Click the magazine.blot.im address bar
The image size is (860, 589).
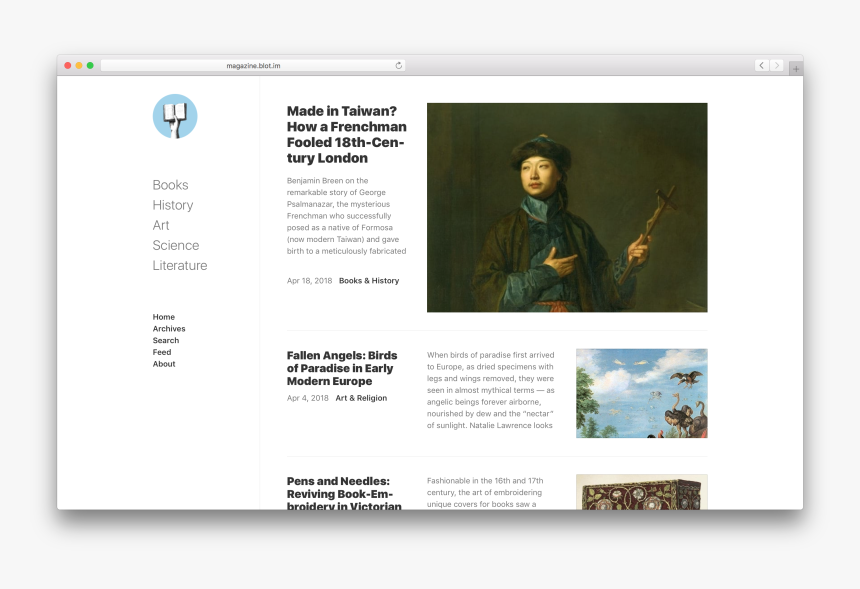click(x=253, y=66)
